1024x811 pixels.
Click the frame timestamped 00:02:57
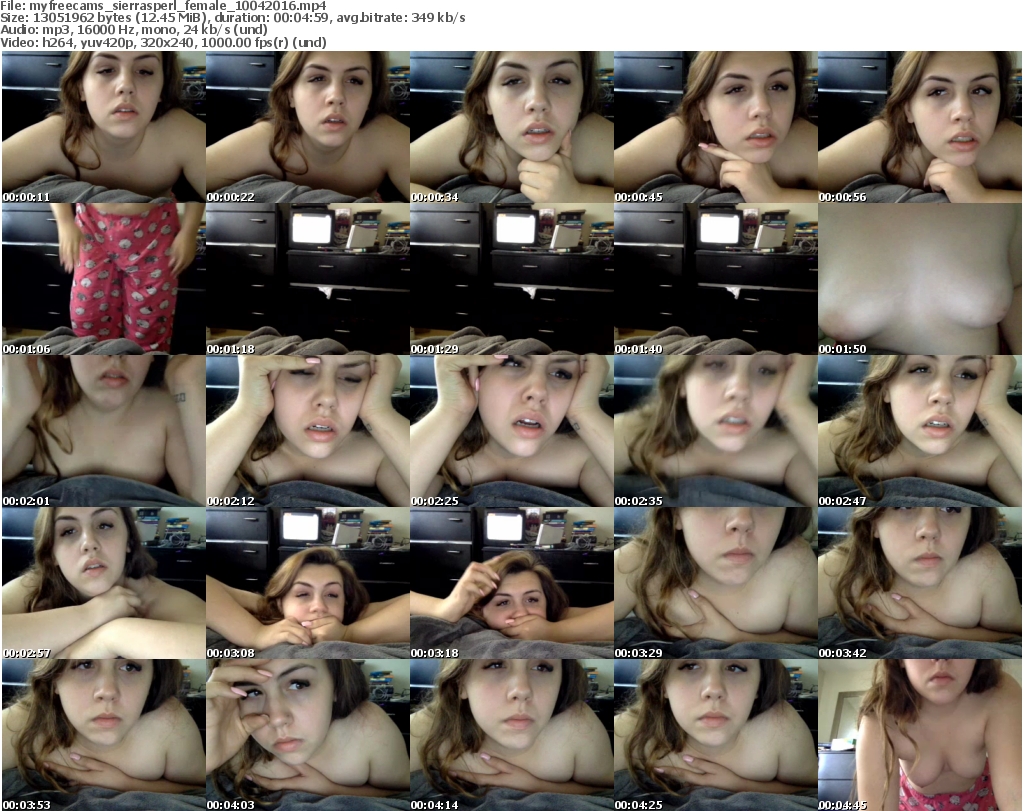coord(103,583)
